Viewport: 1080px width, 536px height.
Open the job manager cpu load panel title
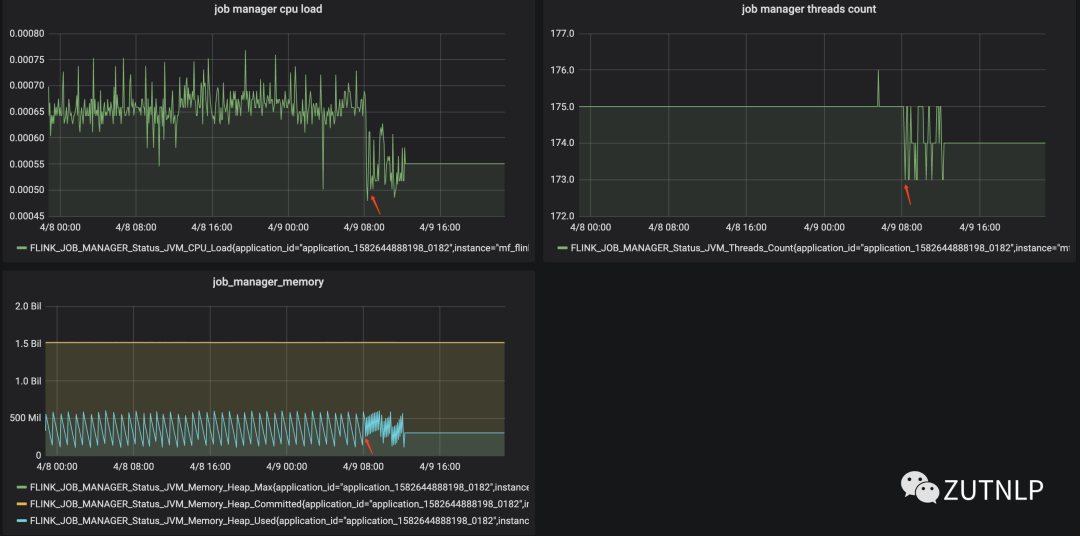click(268, 10)
